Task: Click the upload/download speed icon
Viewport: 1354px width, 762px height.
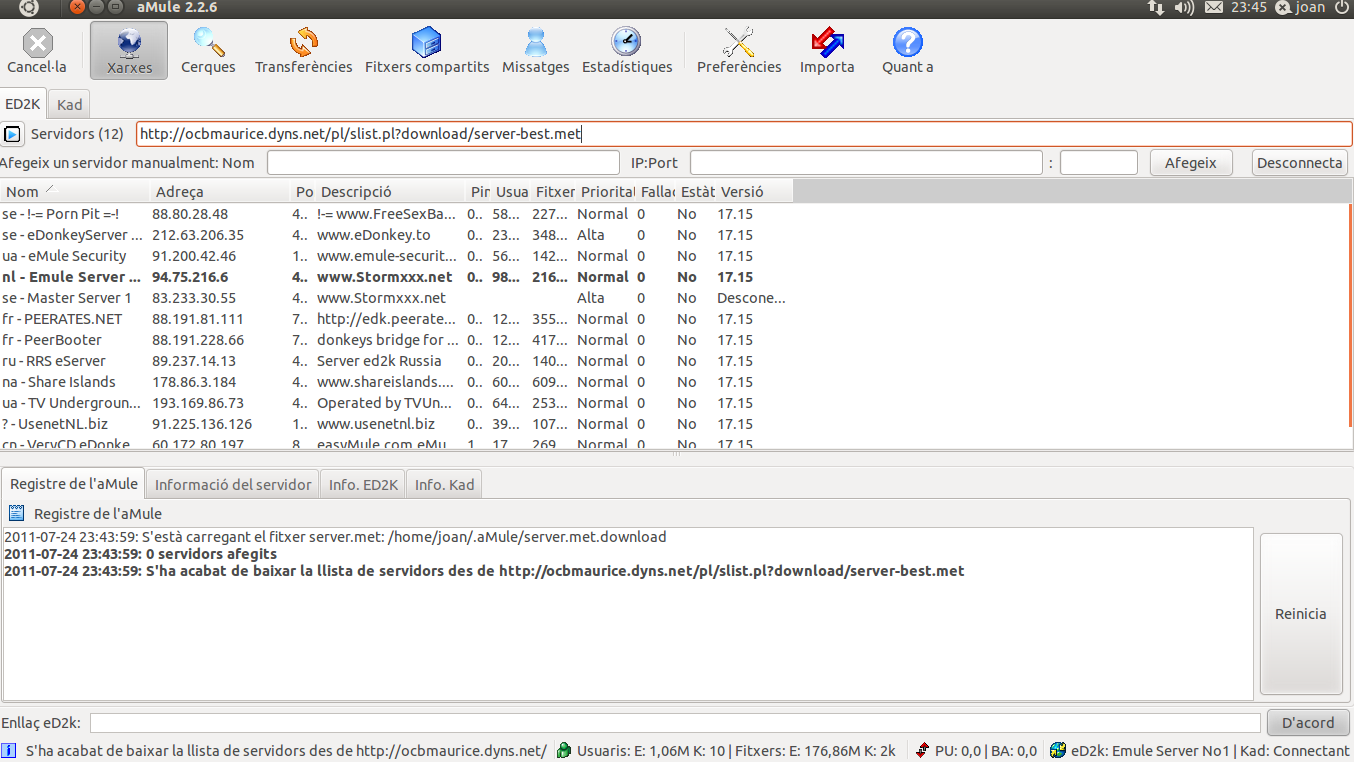Action: click(x=922, y=751)
